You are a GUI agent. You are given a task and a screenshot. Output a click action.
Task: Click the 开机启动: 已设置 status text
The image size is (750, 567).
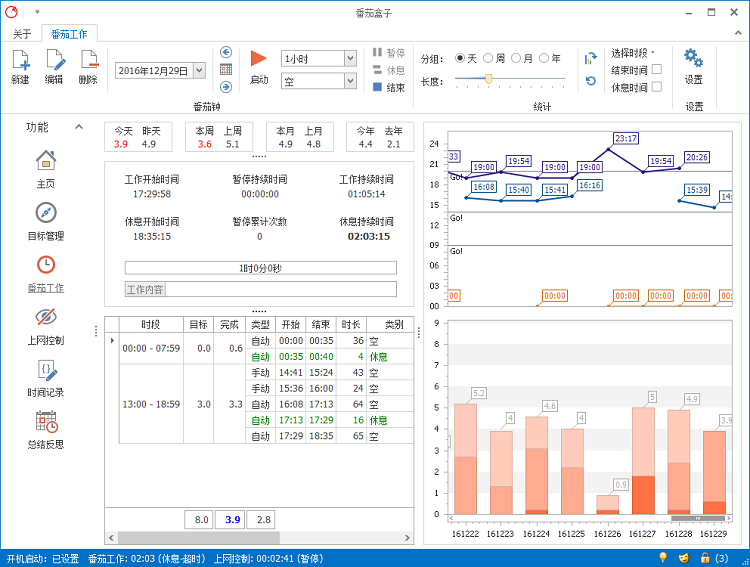(x=43, y=558)
